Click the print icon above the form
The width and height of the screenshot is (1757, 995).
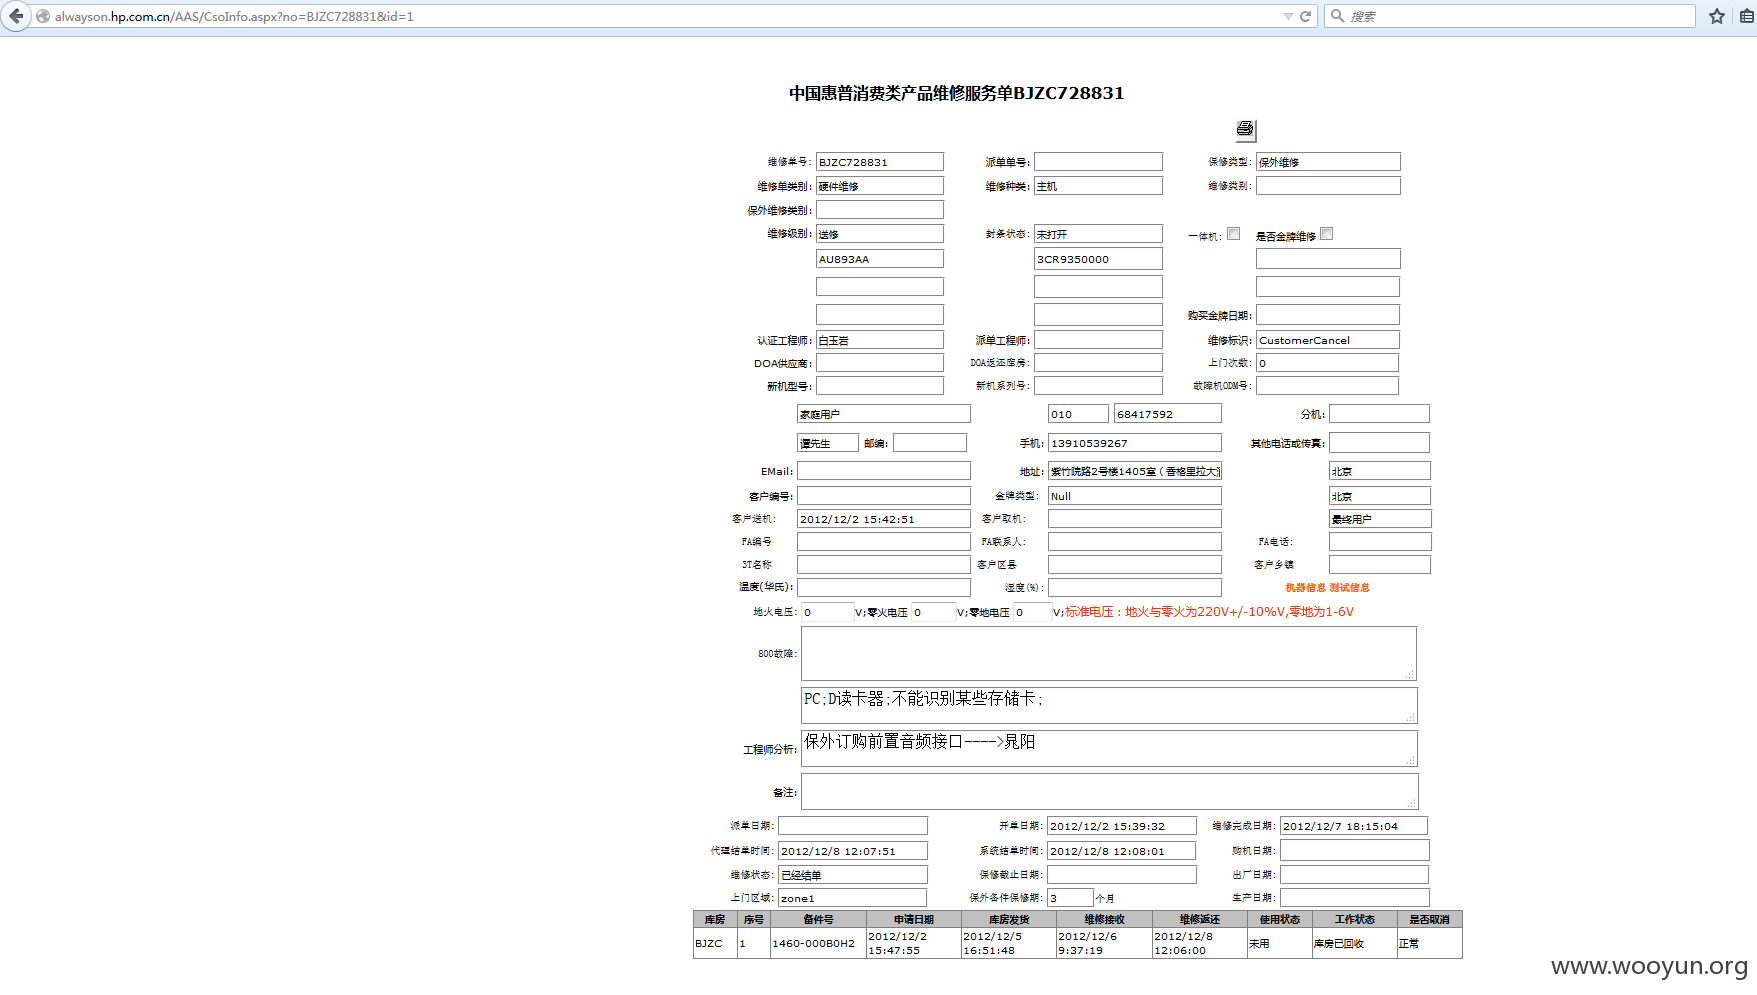pyautogui.click(x=1245, y=129)
